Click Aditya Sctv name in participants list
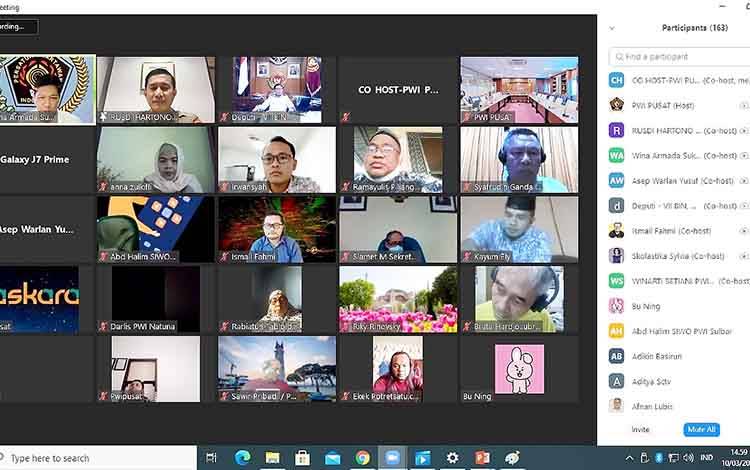Viewport: 750px width, 470px height. pos(651,382)
